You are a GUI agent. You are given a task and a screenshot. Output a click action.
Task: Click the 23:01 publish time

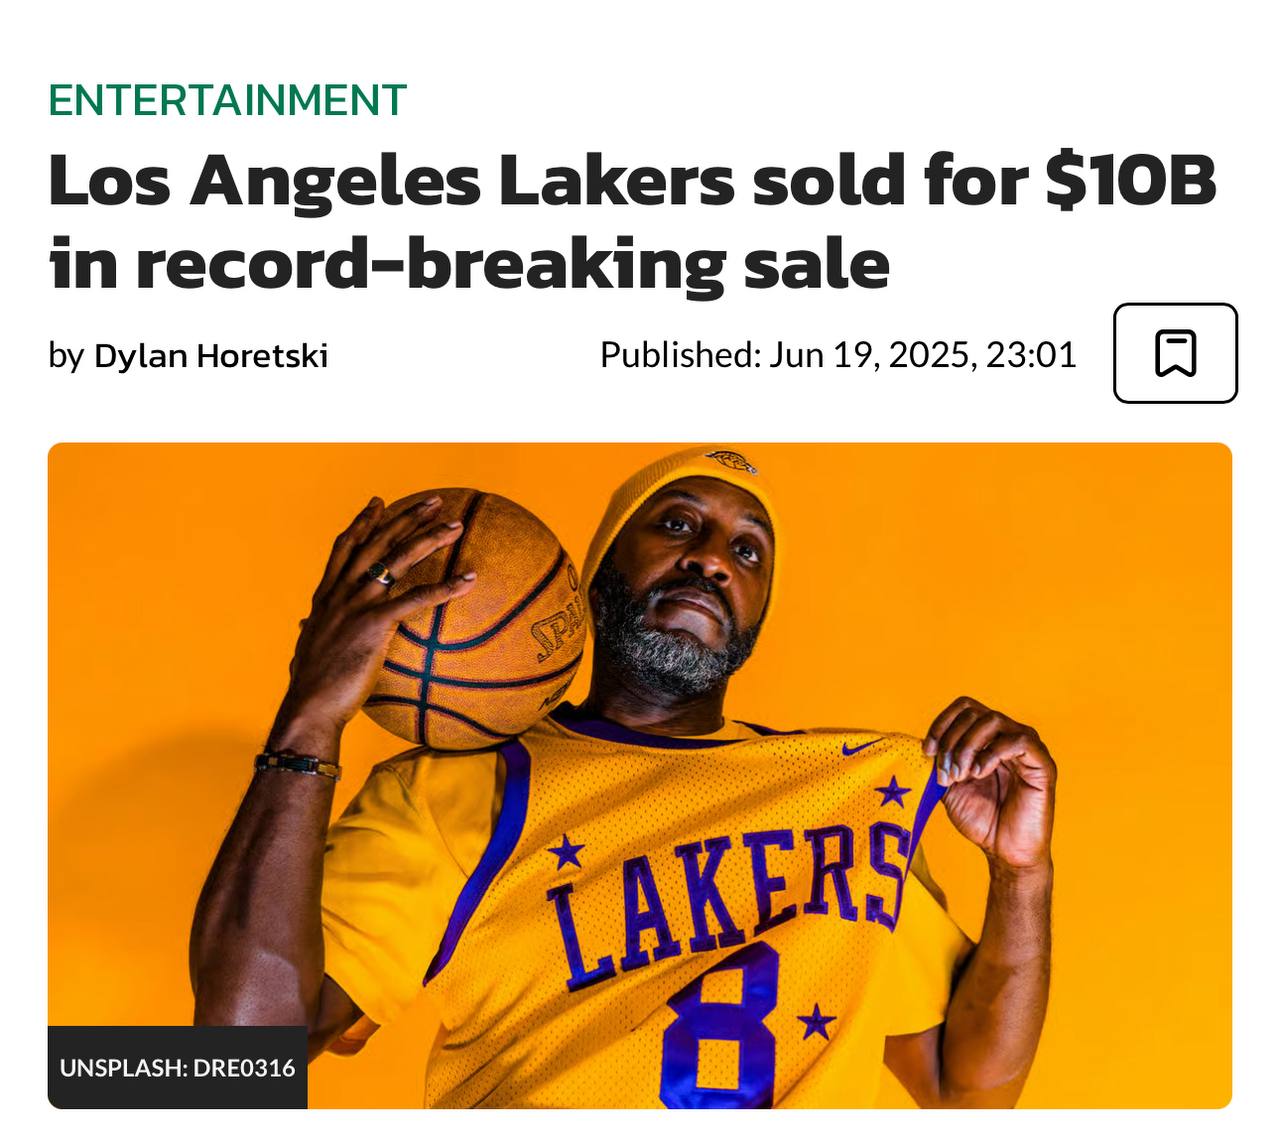coord(1031,354)
